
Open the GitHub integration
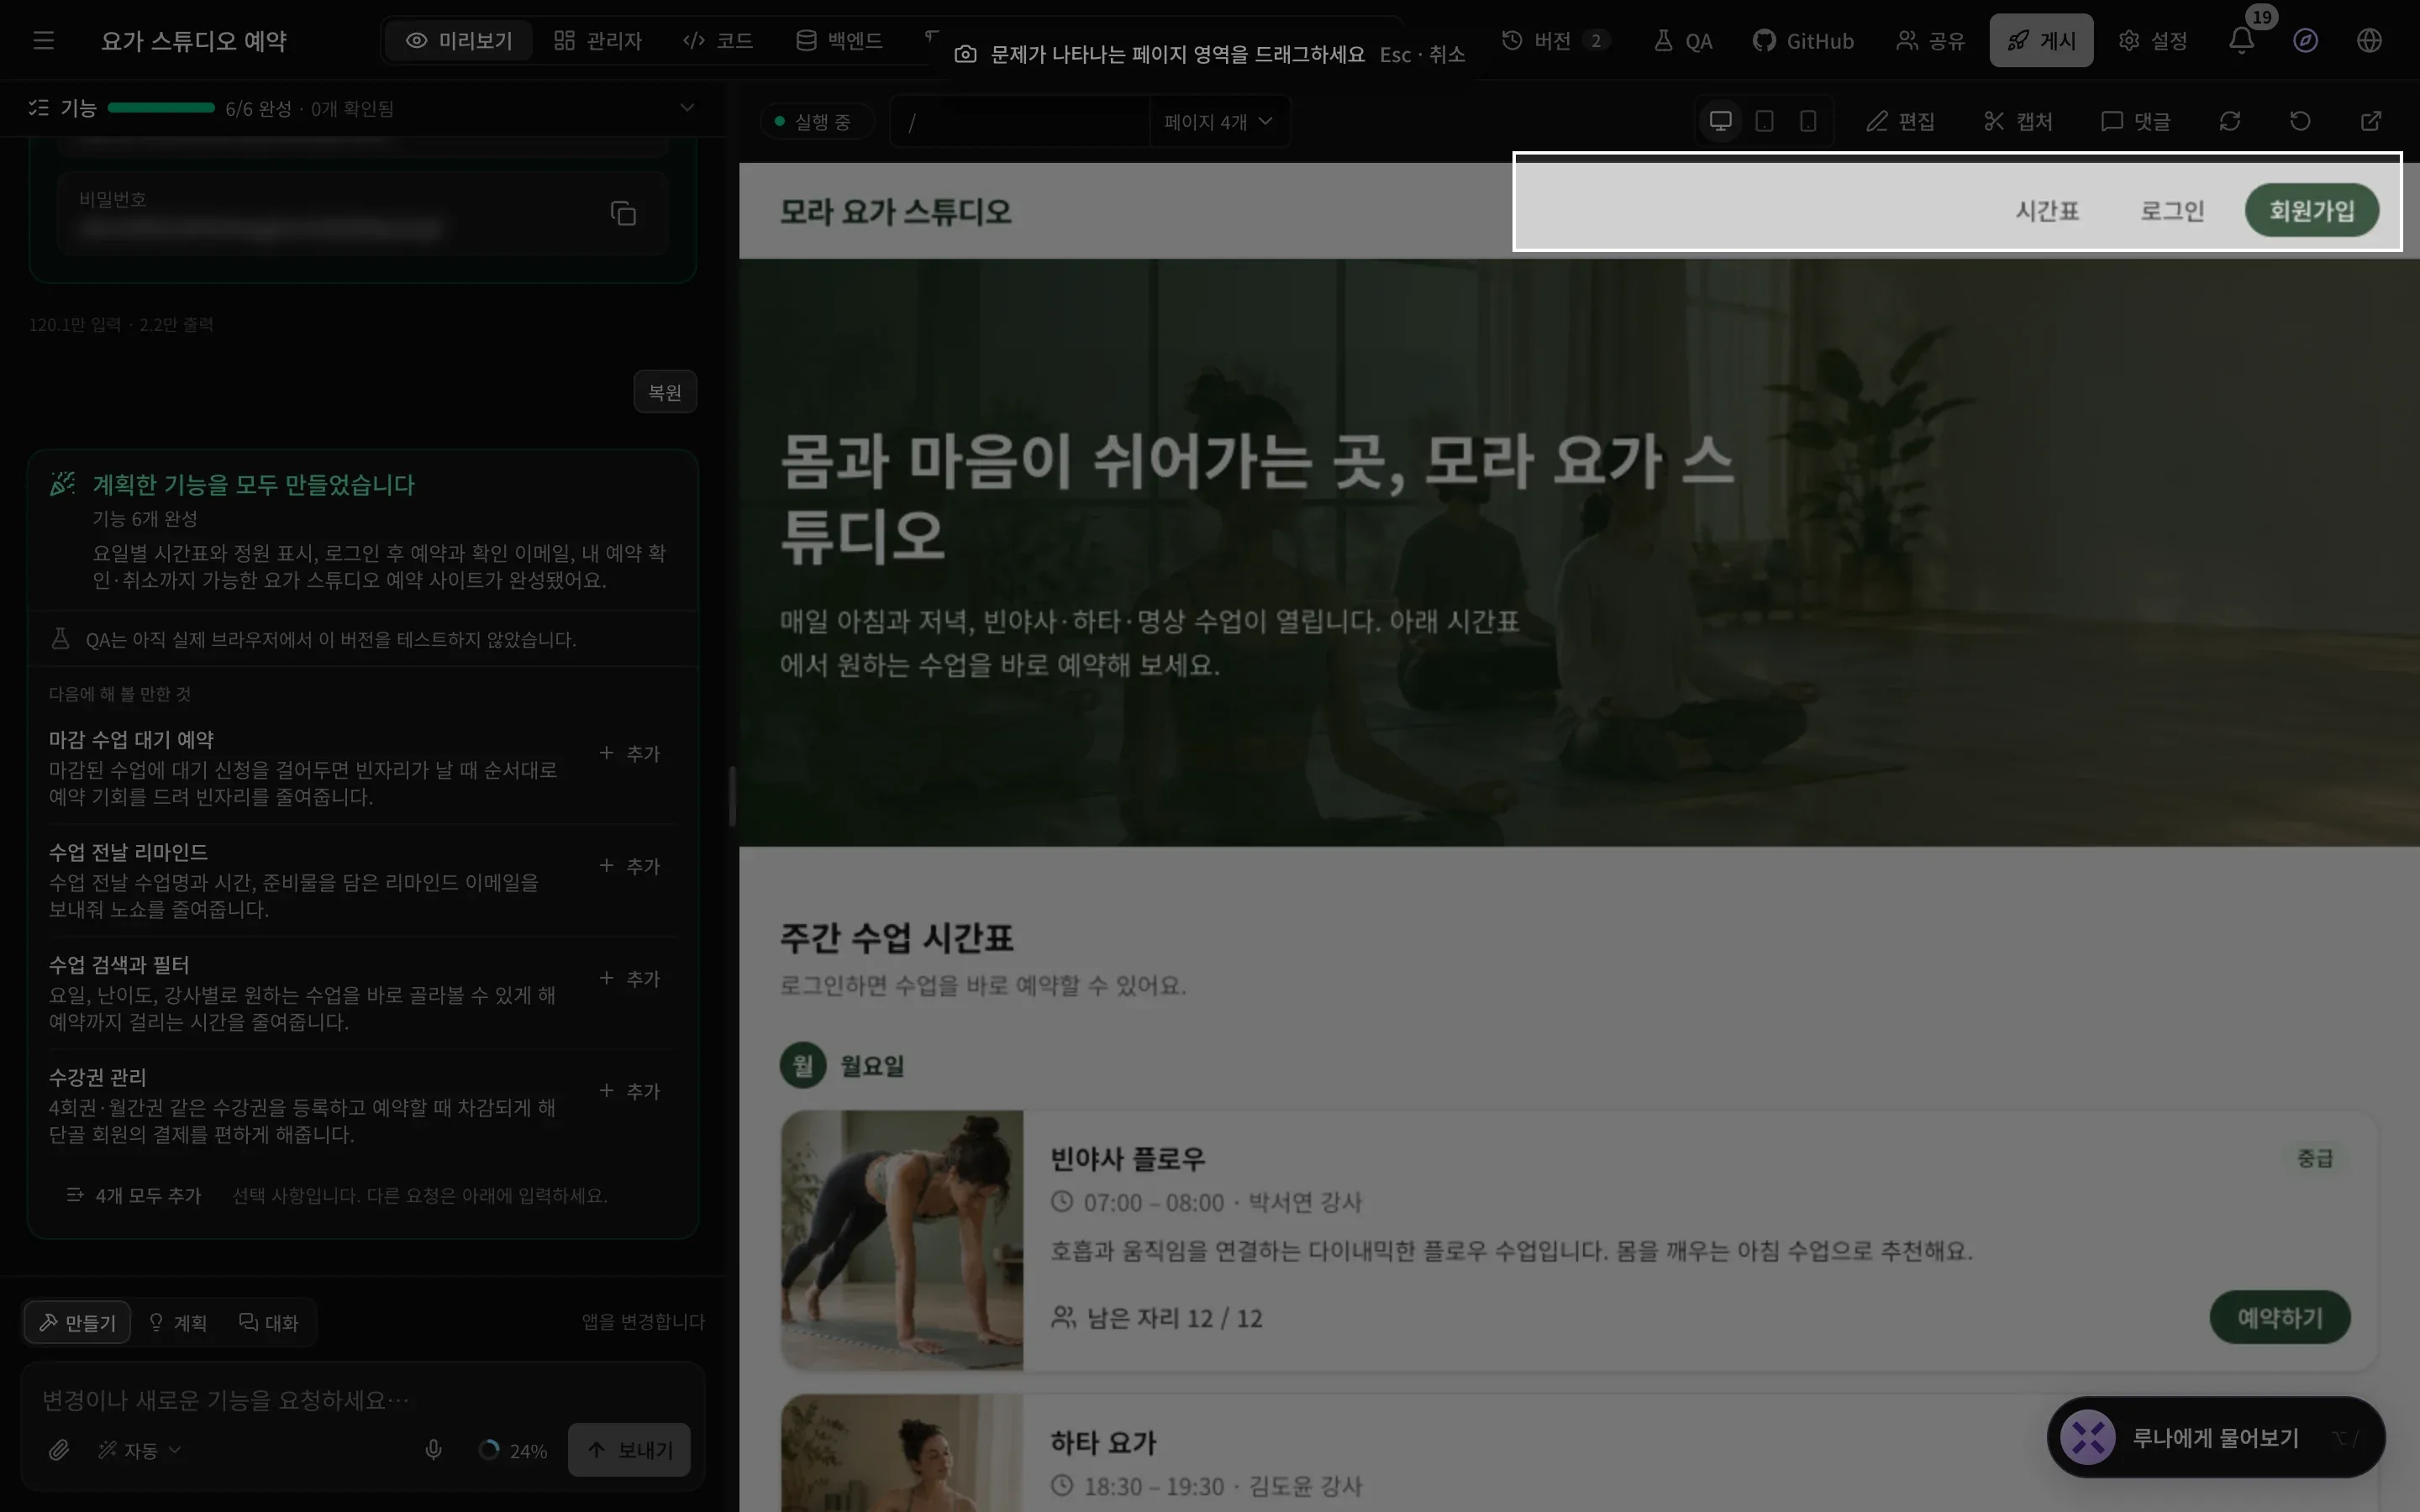[1803, 40]
